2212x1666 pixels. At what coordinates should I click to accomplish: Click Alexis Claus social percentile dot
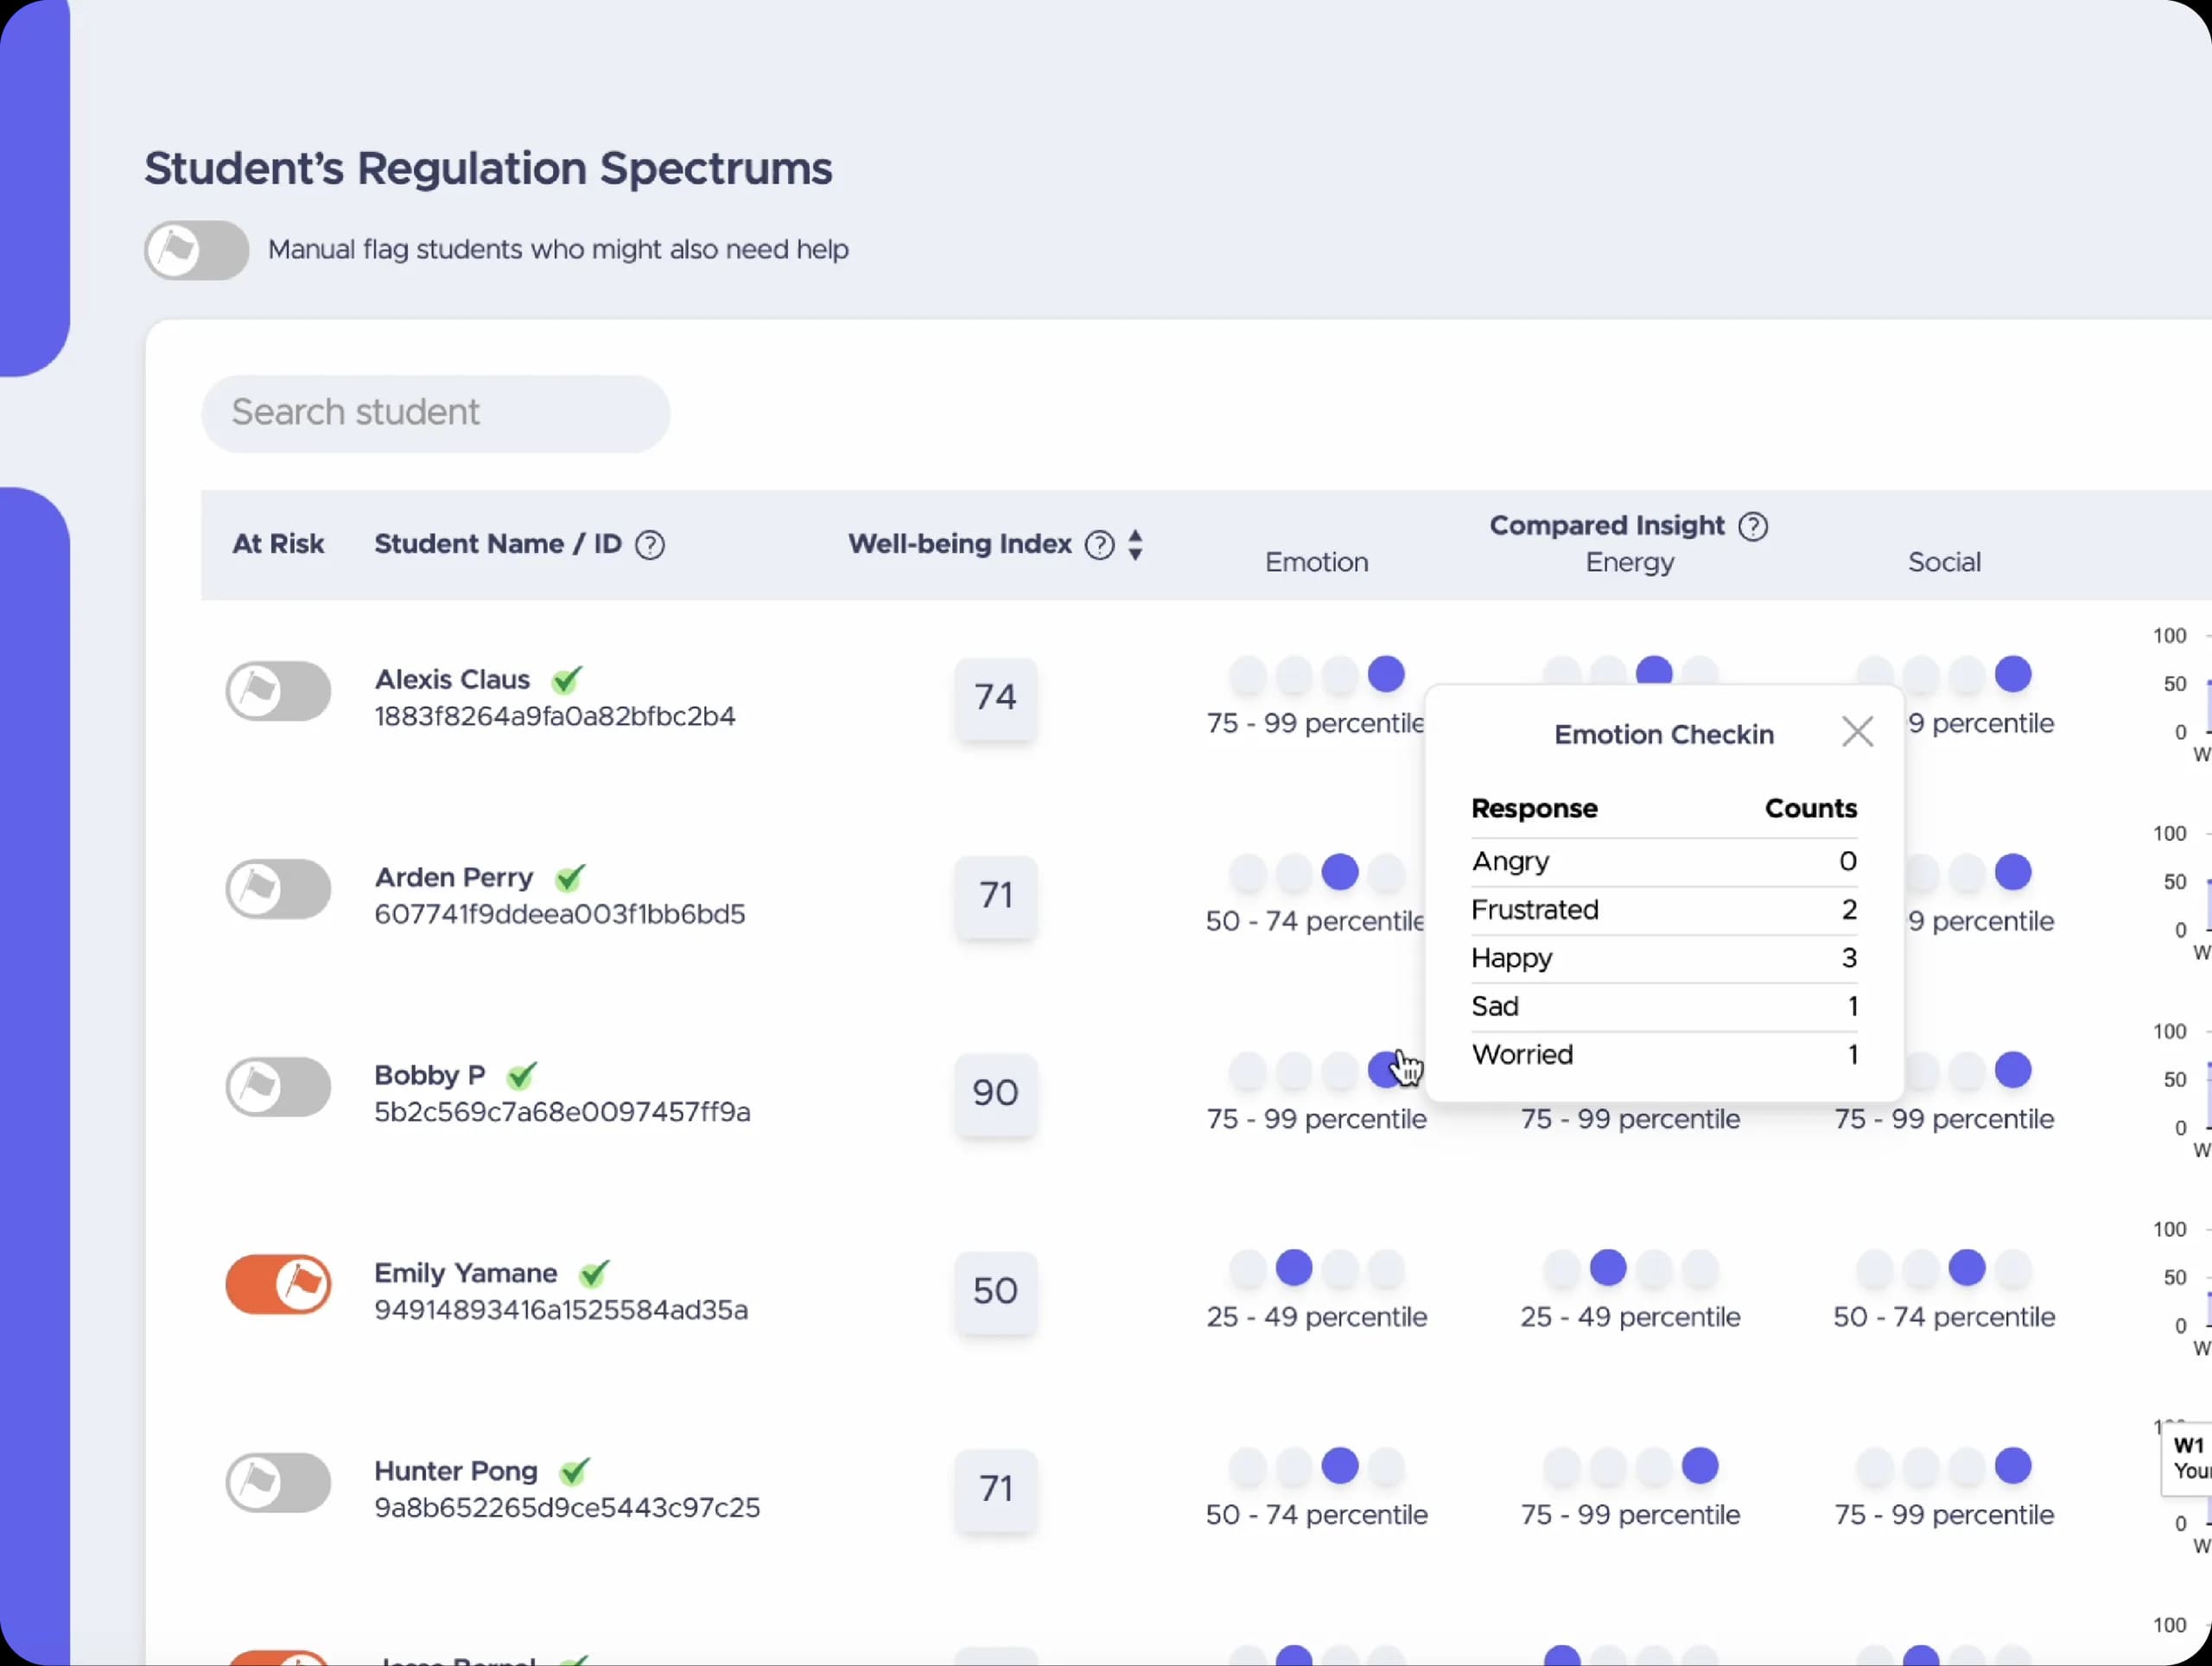[x=2013, y=674]
